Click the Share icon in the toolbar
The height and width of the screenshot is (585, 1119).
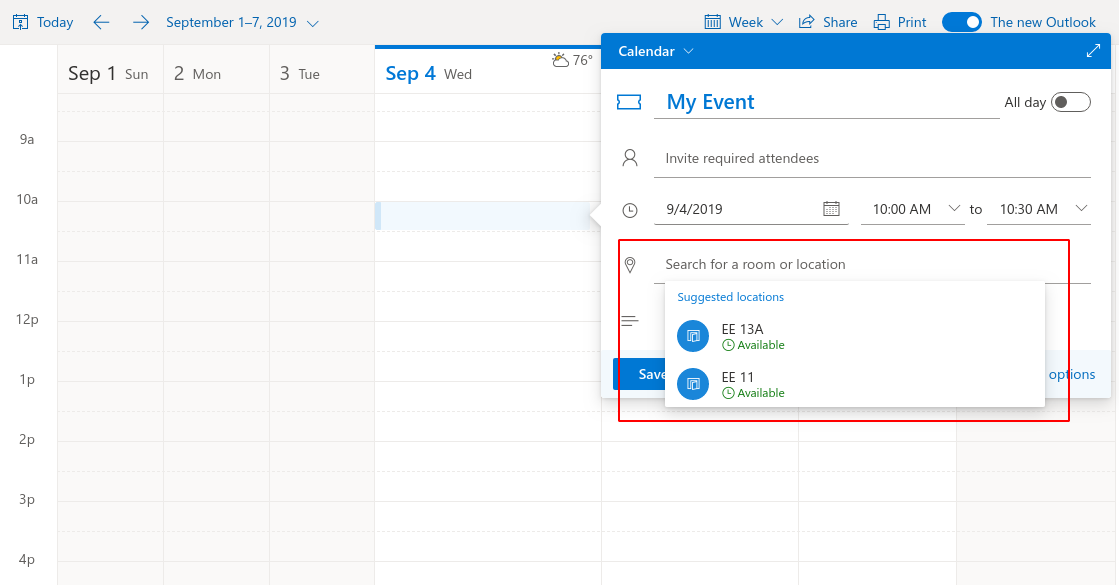(x=806, y=22)
